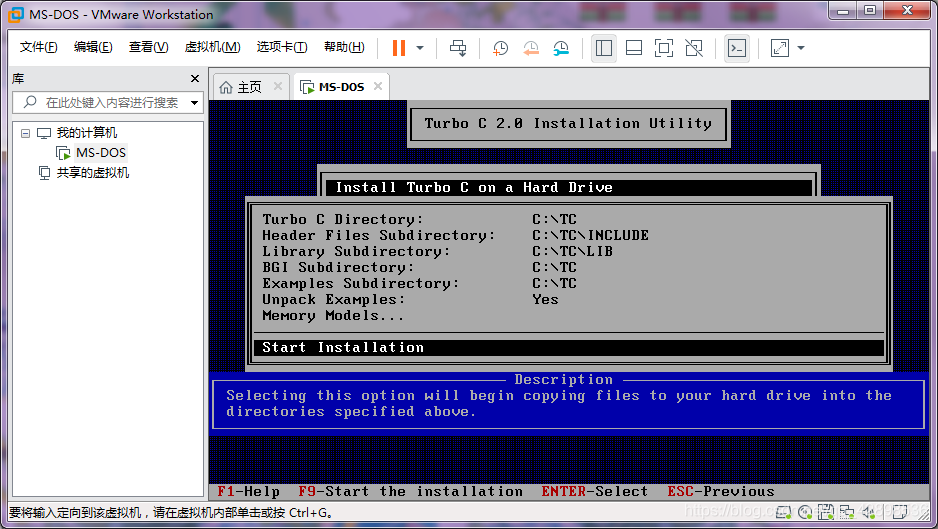The image size is (938, 529).
Task: Open the console view
Action: point(737,48)
